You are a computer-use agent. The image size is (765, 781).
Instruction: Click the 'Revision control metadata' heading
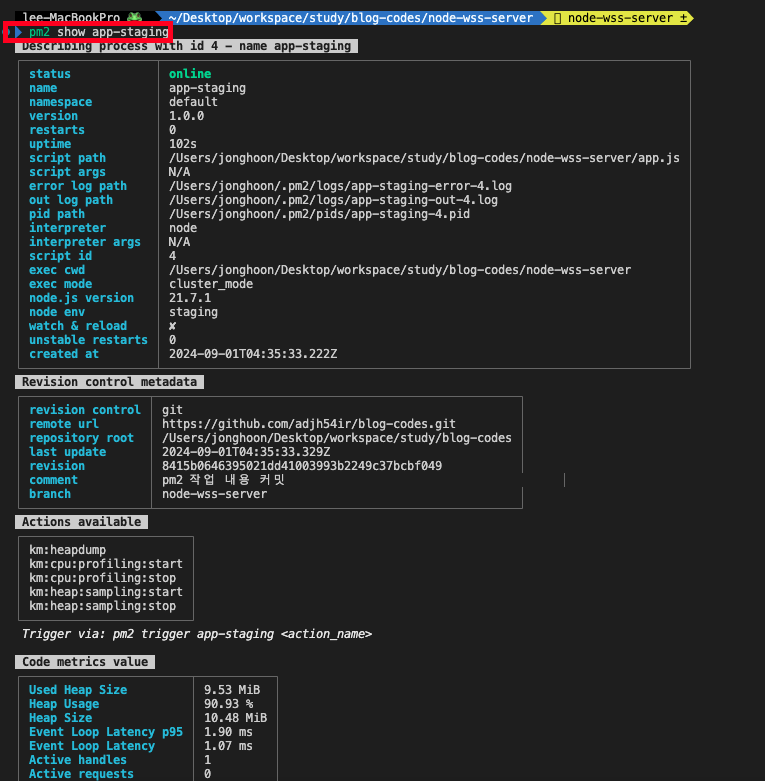tap(110, 382)
